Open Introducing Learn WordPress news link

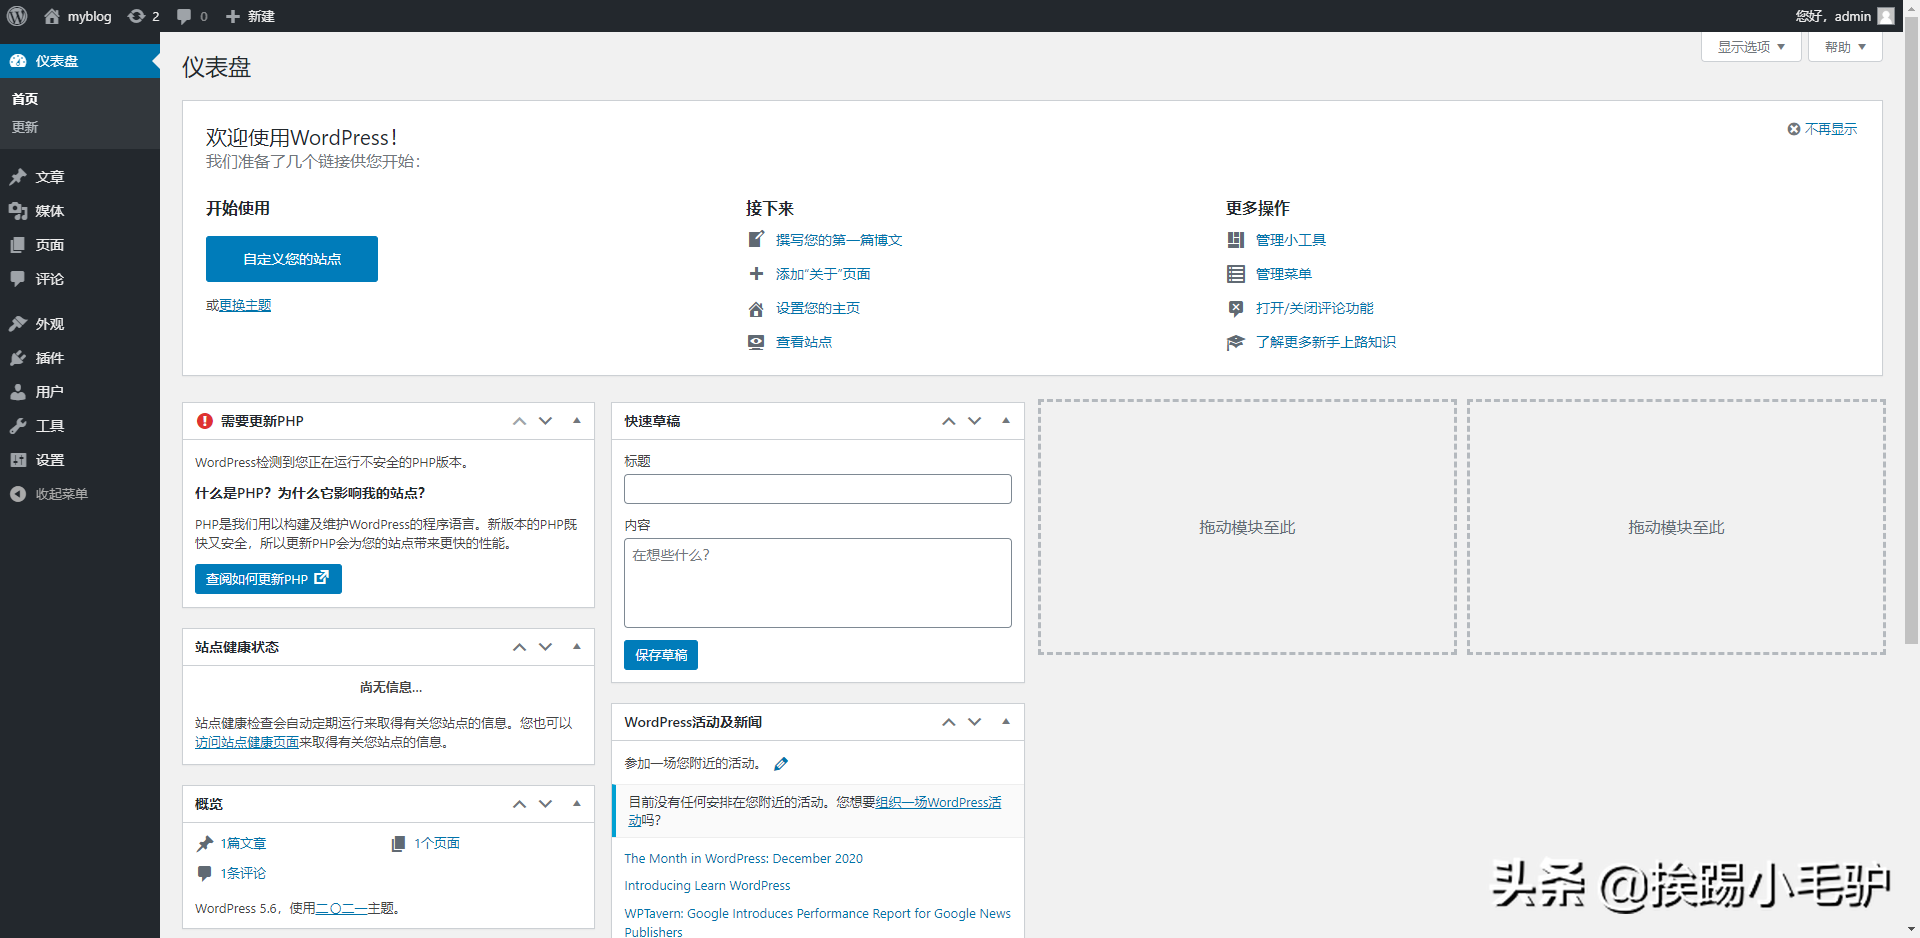pyautogui.click(x=707, y=886)
